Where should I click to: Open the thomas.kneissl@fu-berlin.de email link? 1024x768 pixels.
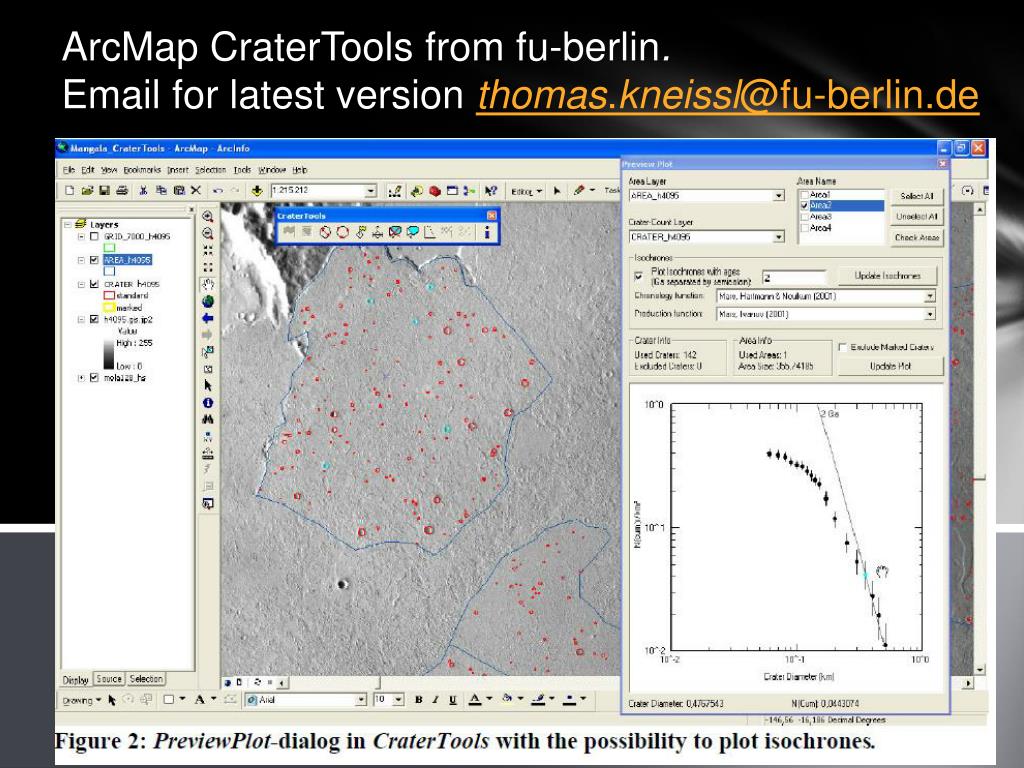click(728, 95)
